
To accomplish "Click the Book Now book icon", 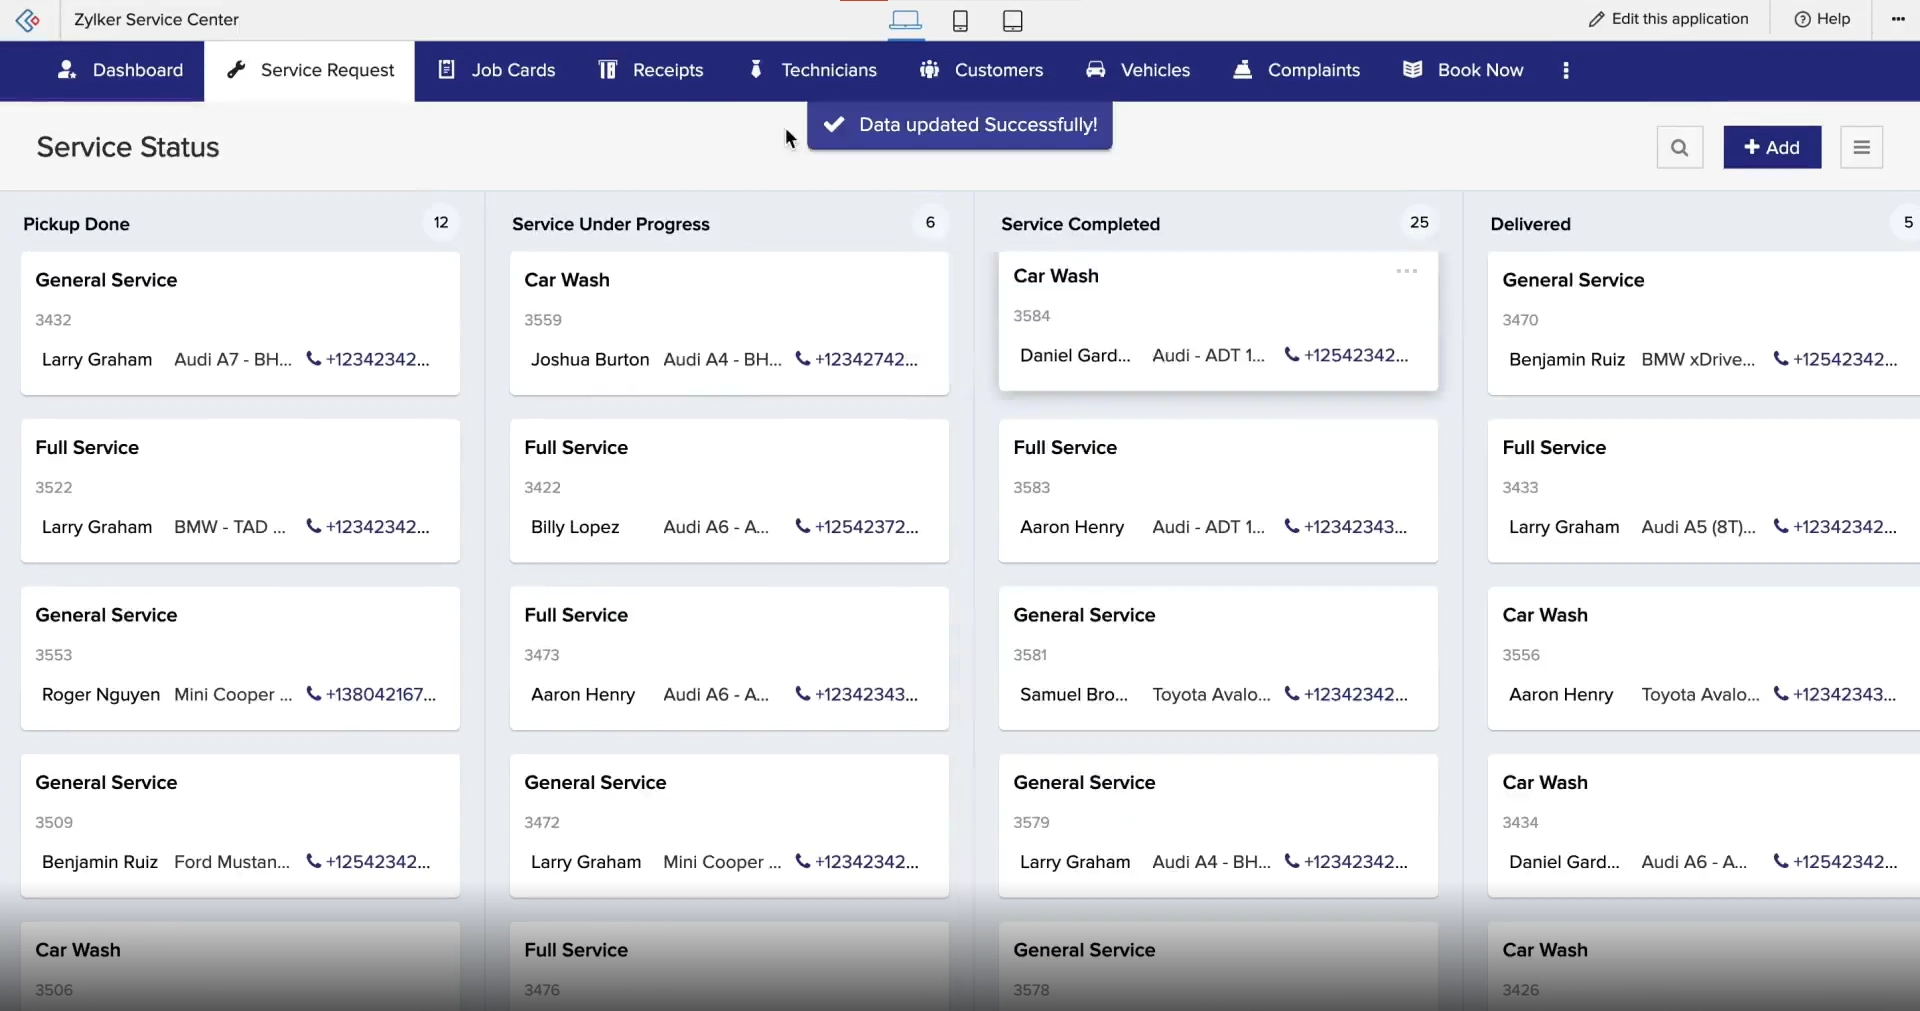I will coord(1412,69).
